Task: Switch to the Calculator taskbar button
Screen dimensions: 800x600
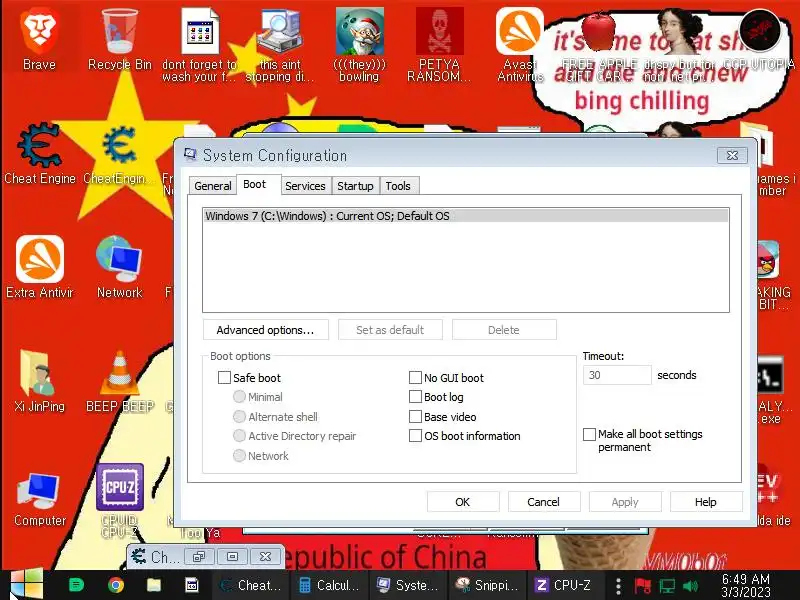Action: click(x=329, y=585)
